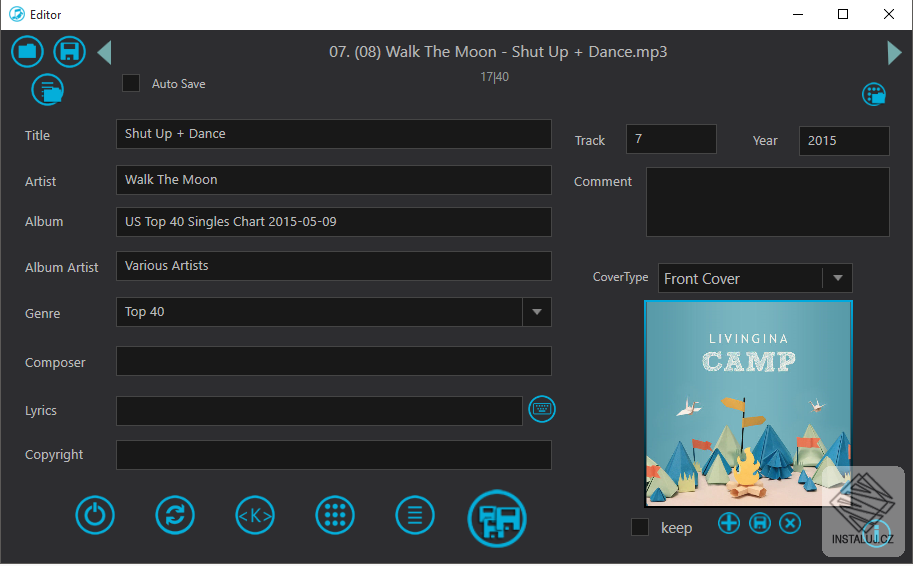
Task: Click the copy-tags icon below the folder icon
Action: click(48, 90)
